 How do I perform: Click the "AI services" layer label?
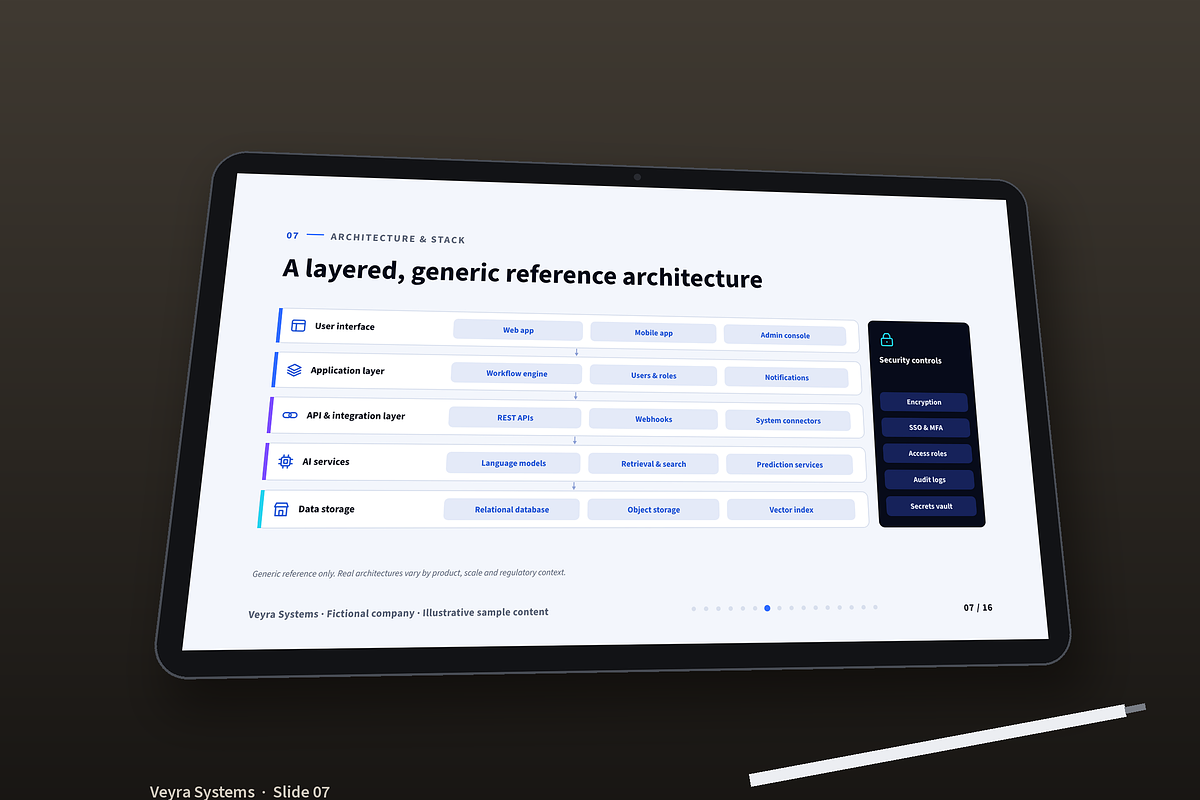pos(326,462)
